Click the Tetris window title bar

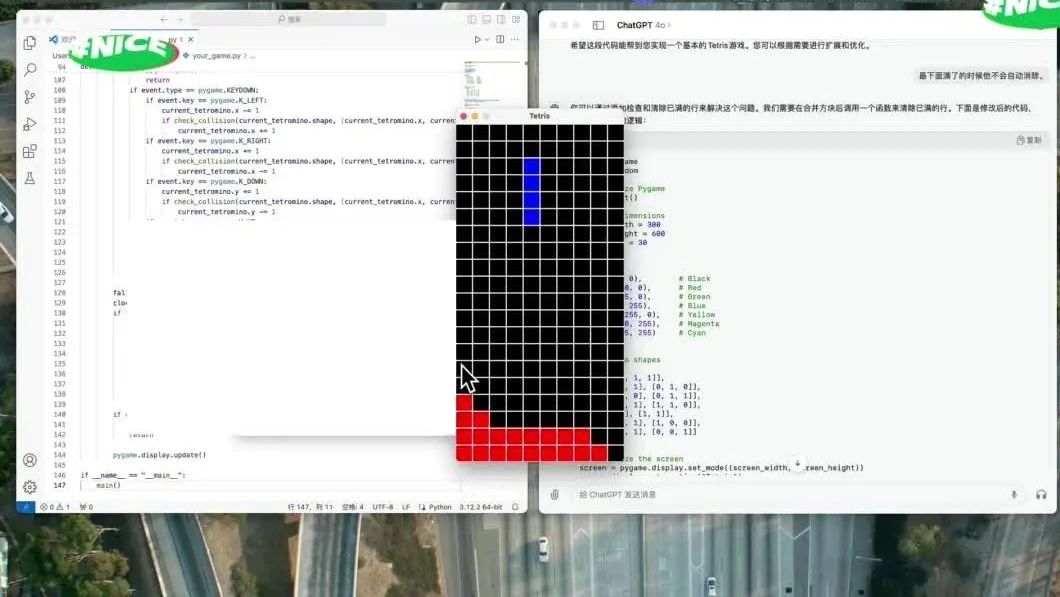tap(539, 116)
